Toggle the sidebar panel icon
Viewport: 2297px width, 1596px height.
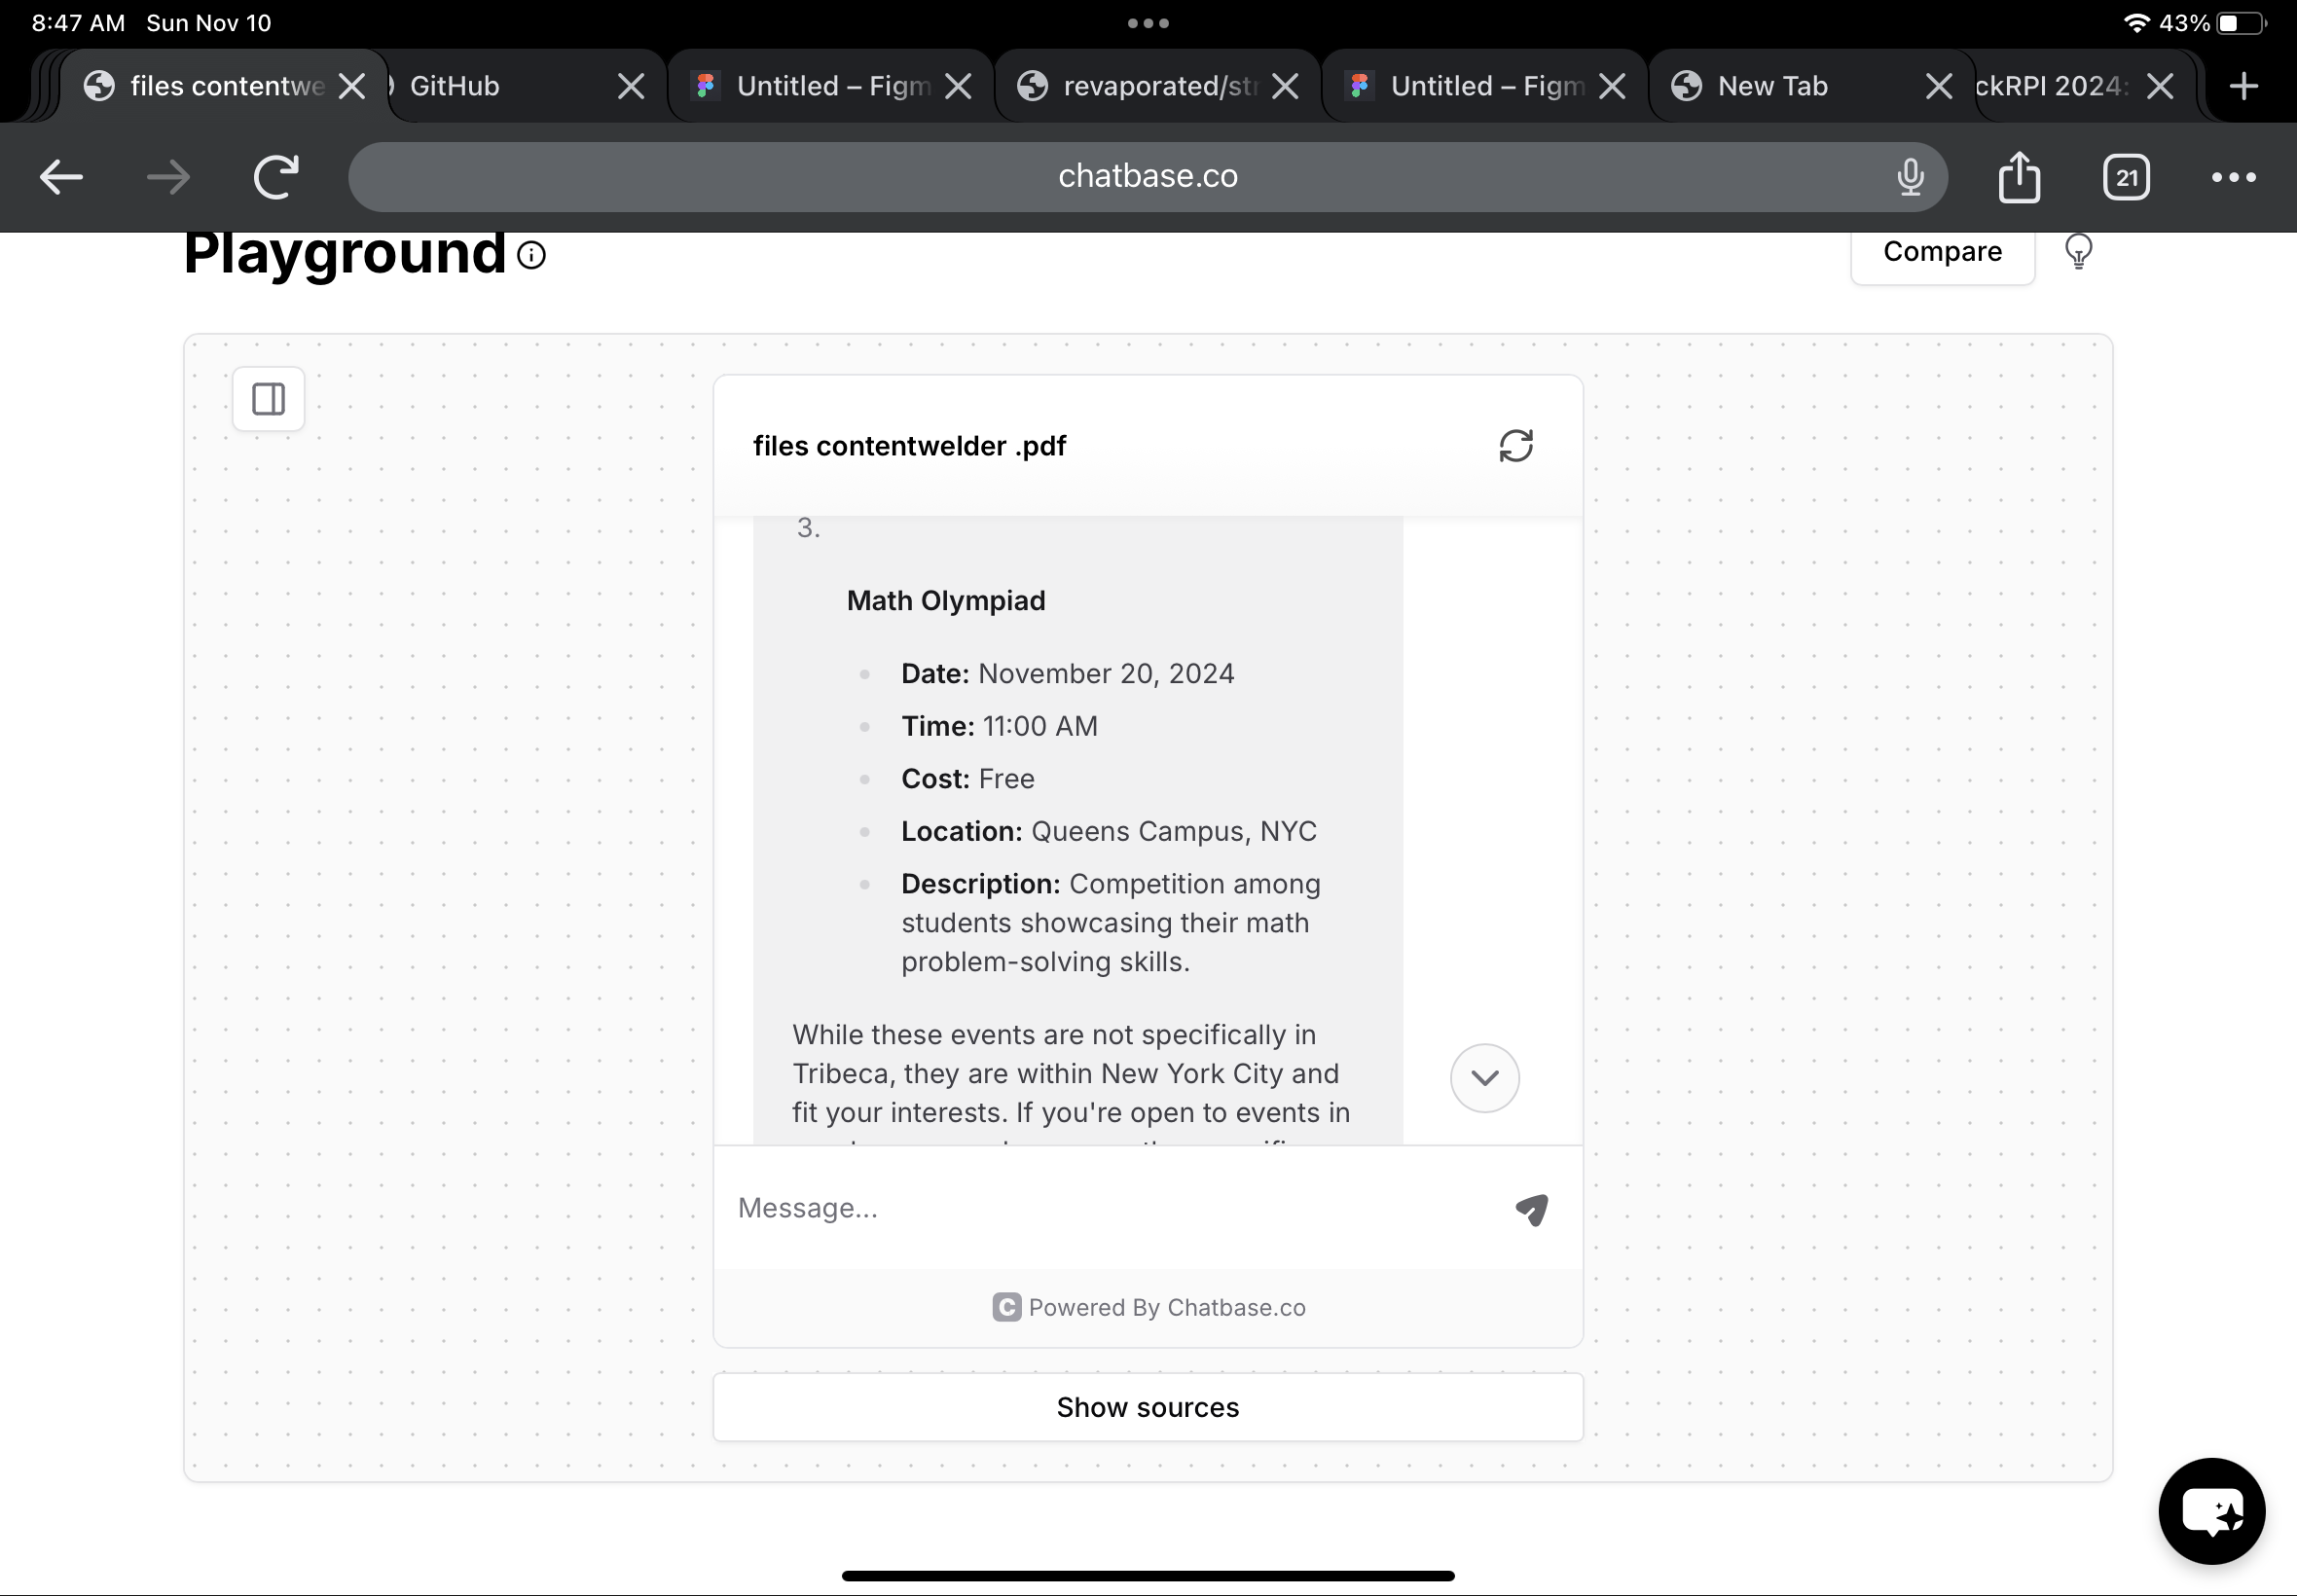tap(268, 399)
